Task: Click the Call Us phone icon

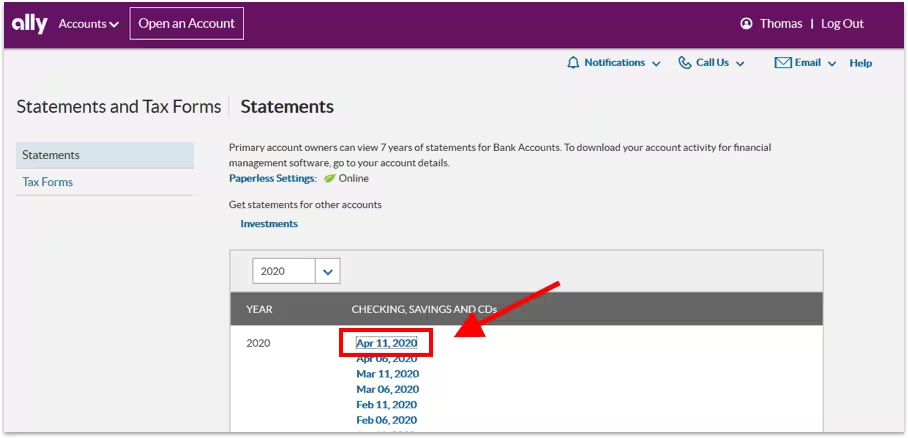Action: point(685,63)
